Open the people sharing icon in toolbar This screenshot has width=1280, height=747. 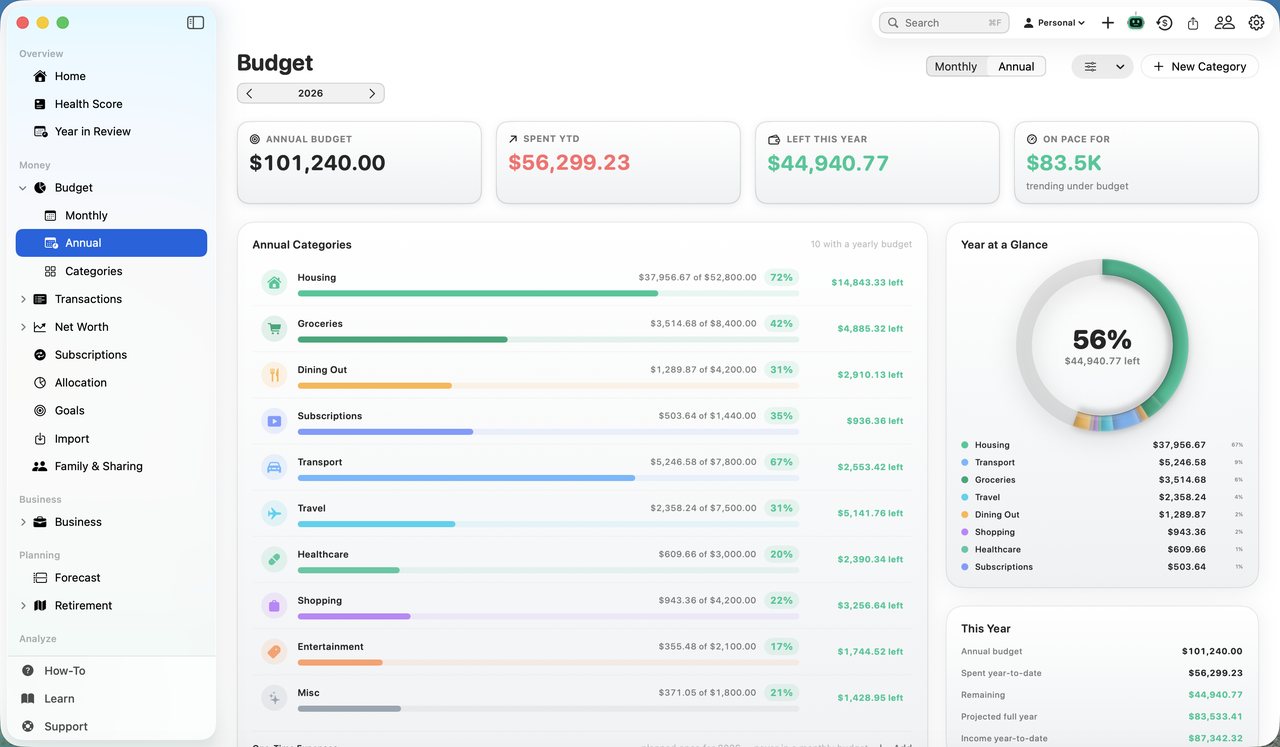coord(1224,22)
